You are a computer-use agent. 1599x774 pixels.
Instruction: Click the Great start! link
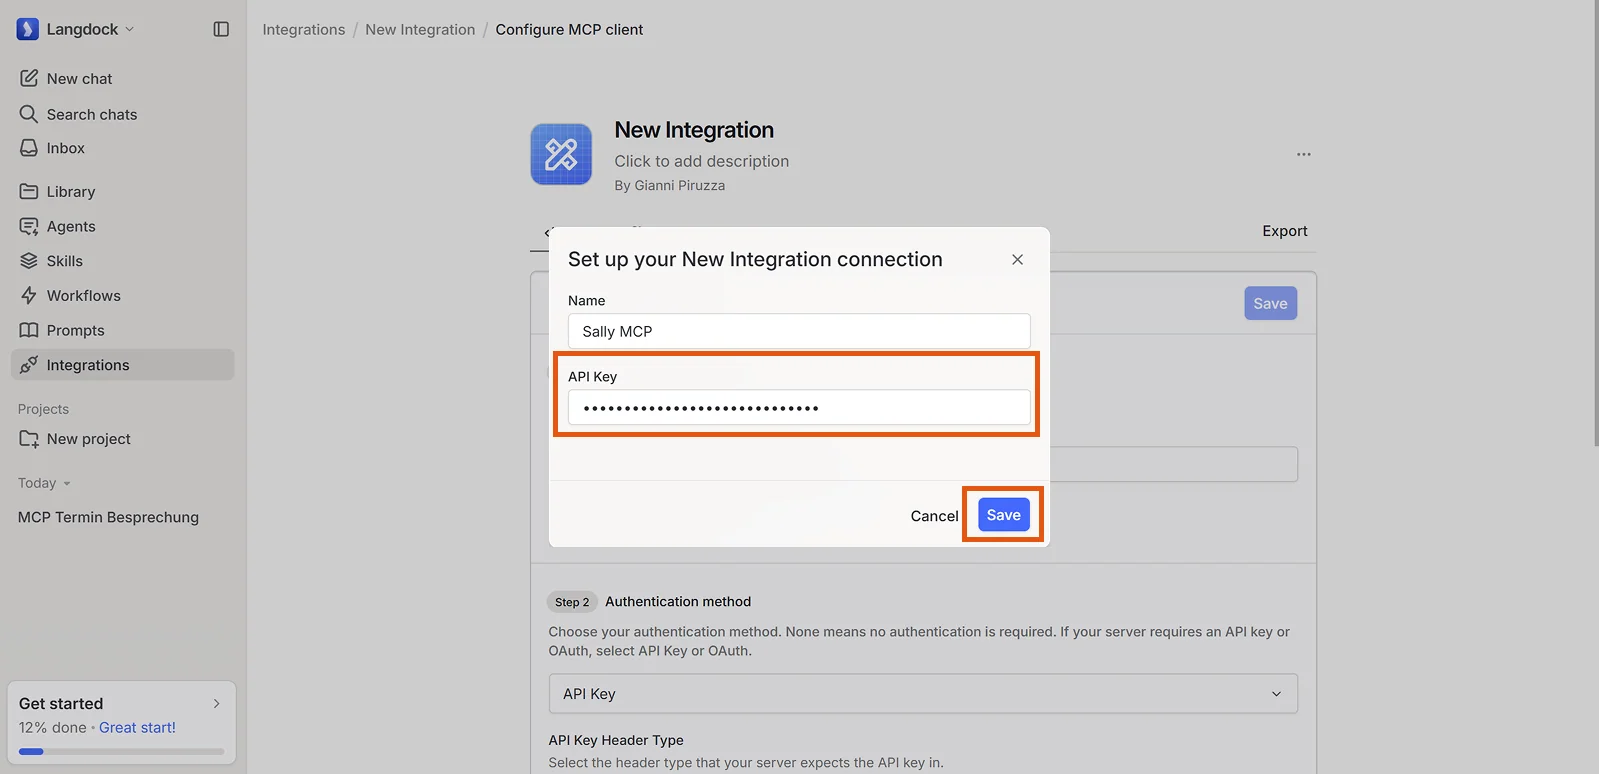click(137, 728)
